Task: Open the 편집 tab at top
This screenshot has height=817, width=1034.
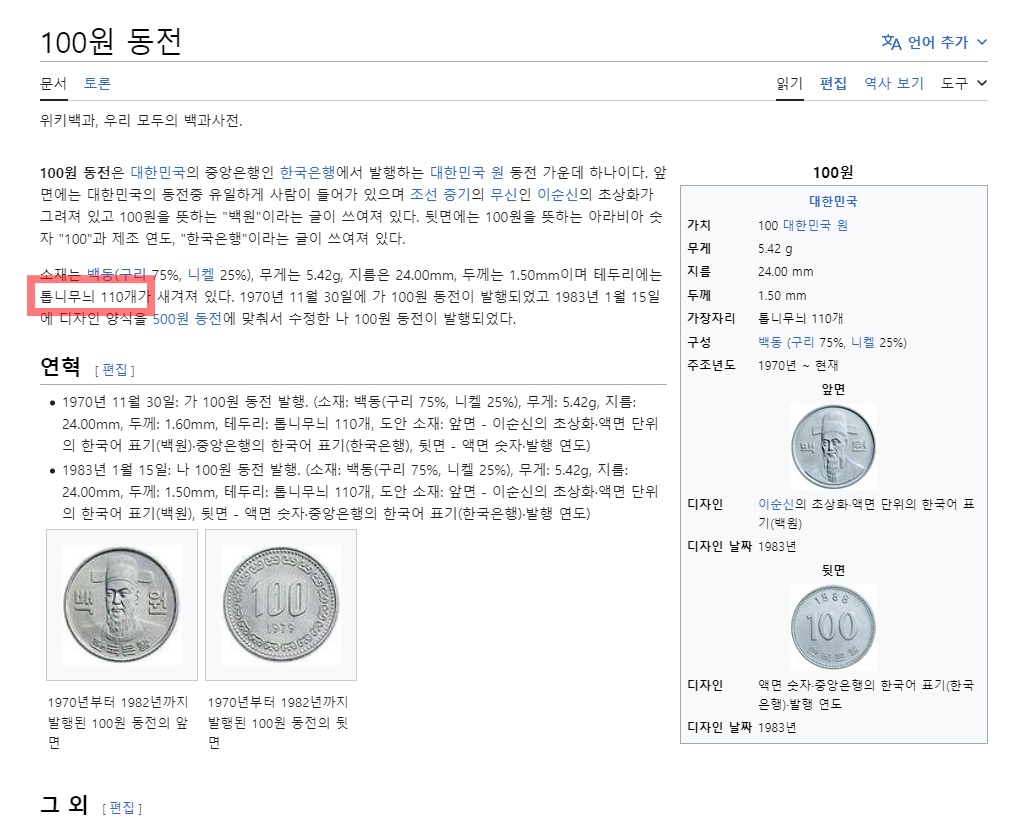Action: pos(833,84)
